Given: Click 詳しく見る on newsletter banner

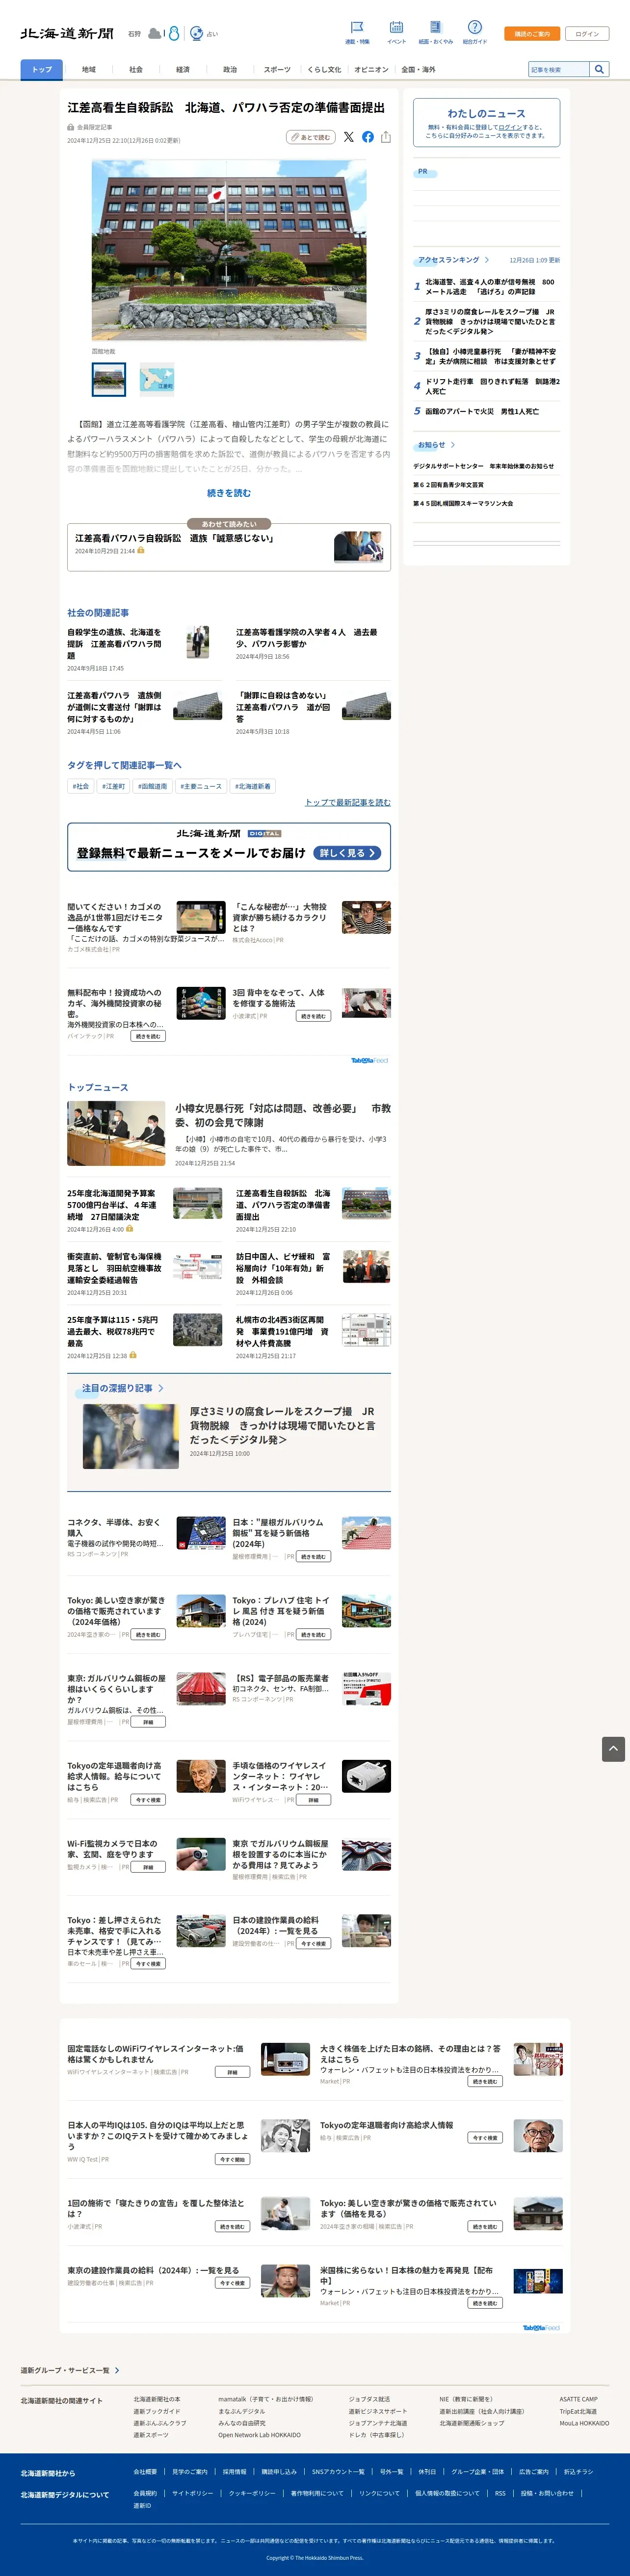Looking at the screenshot, I should click(x=348, y=853).
